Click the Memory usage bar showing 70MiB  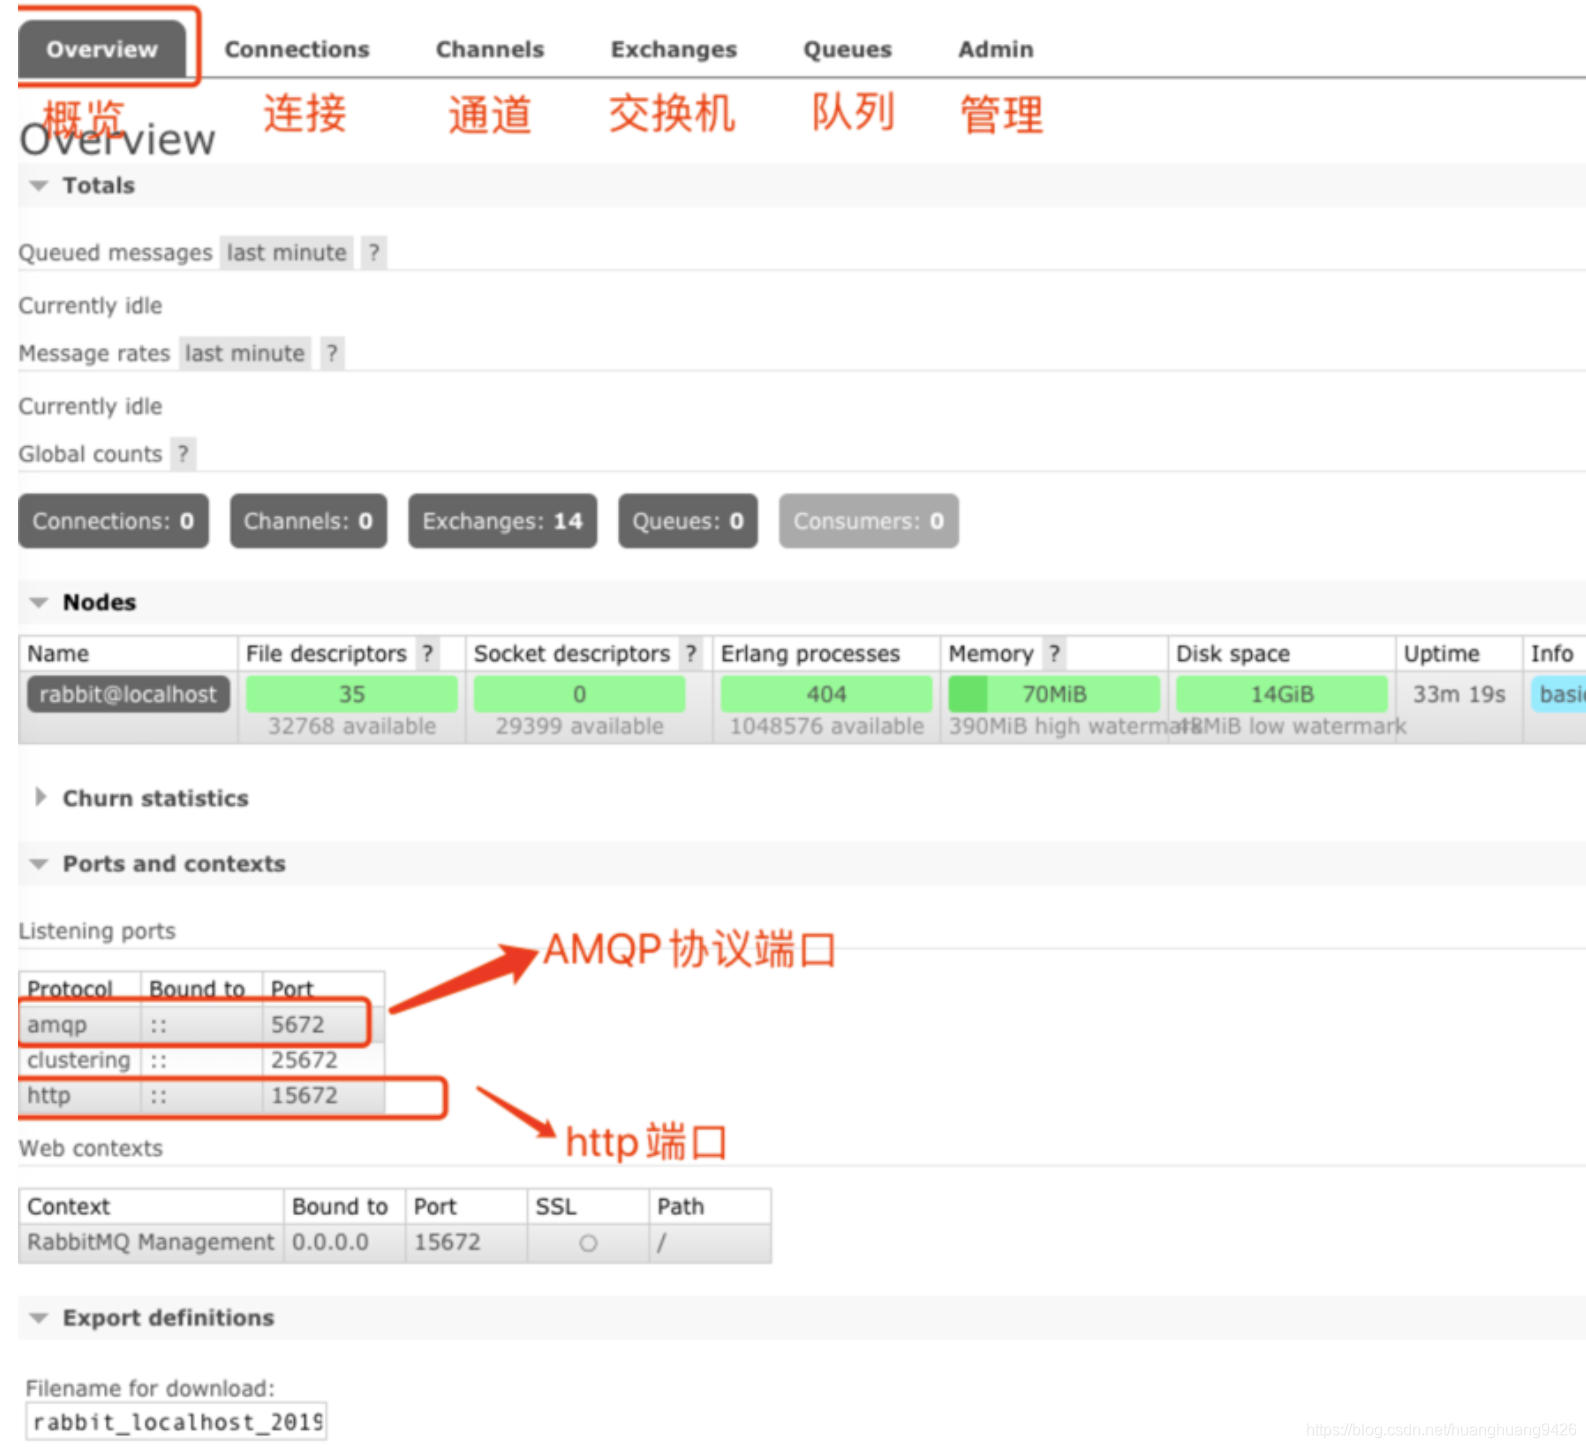(1054, 694)
